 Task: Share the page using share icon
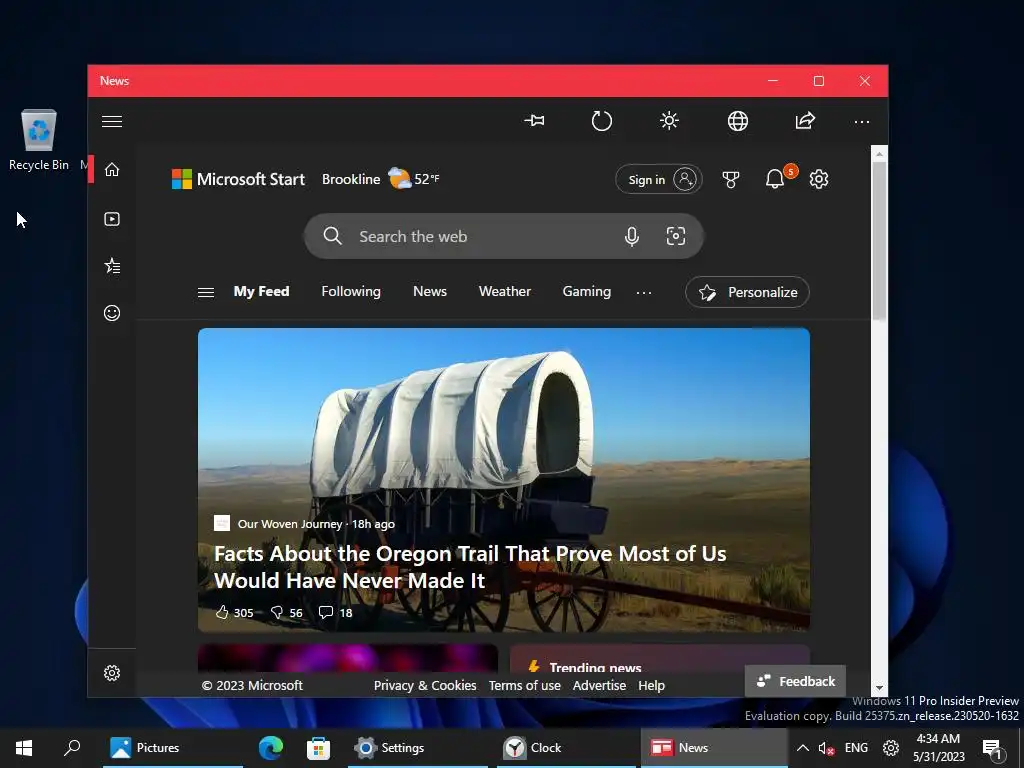point(805,121)
